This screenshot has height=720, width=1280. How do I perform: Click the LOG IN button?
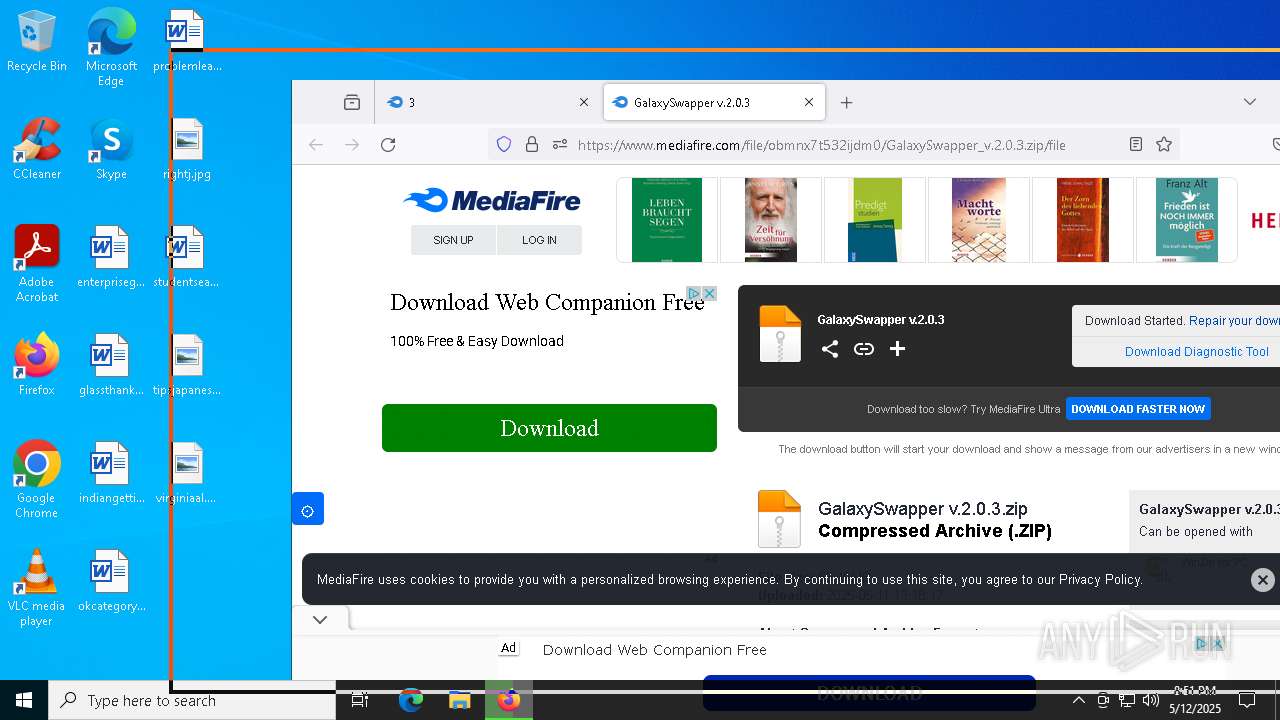click(539, 240)
